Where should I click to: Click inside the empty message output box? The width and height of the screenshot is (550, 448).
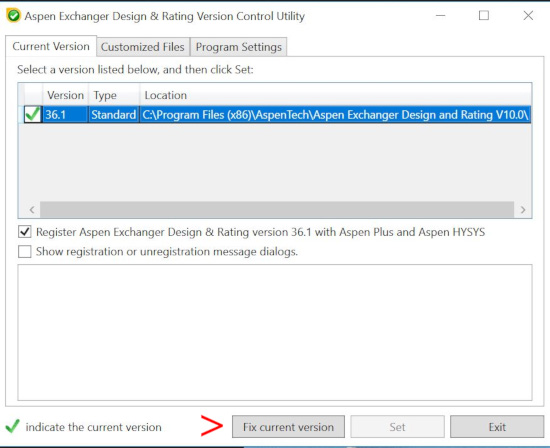click(x=275, y=332)
